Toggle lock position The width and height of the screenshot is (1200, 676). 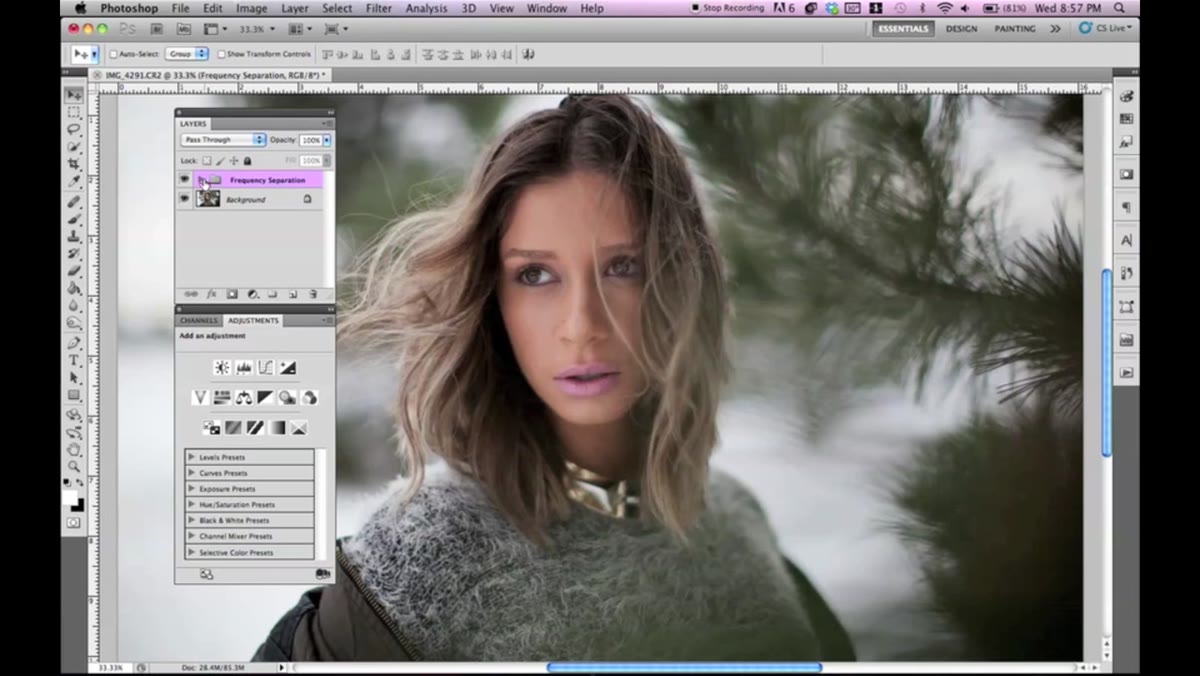point(234,160)
